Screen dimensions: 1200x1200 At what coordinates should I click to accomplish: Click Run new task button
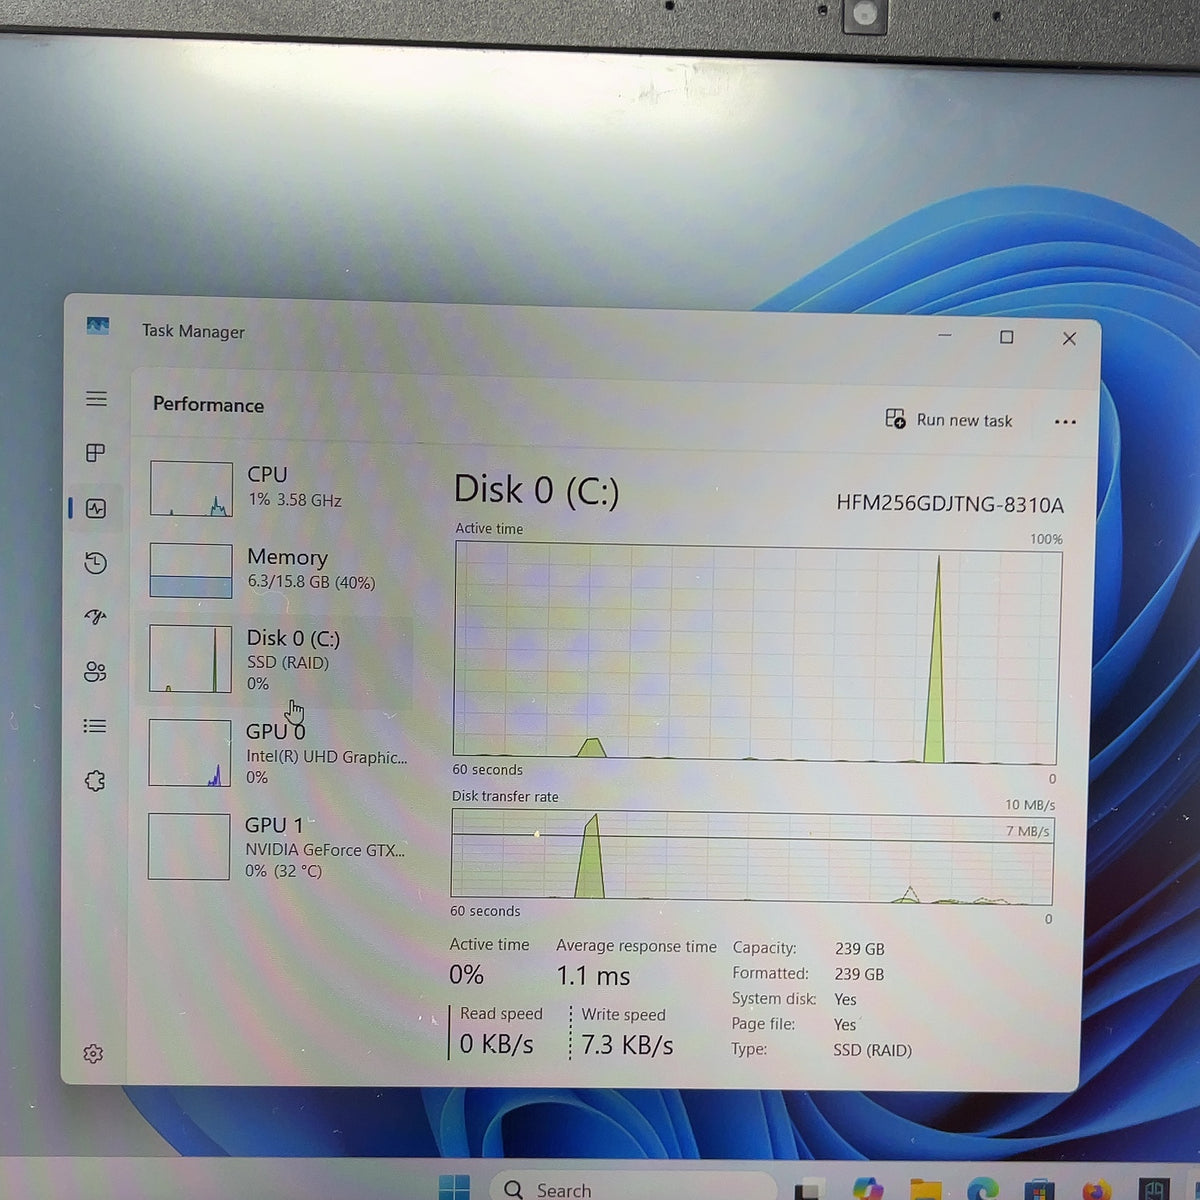(949, 419)
